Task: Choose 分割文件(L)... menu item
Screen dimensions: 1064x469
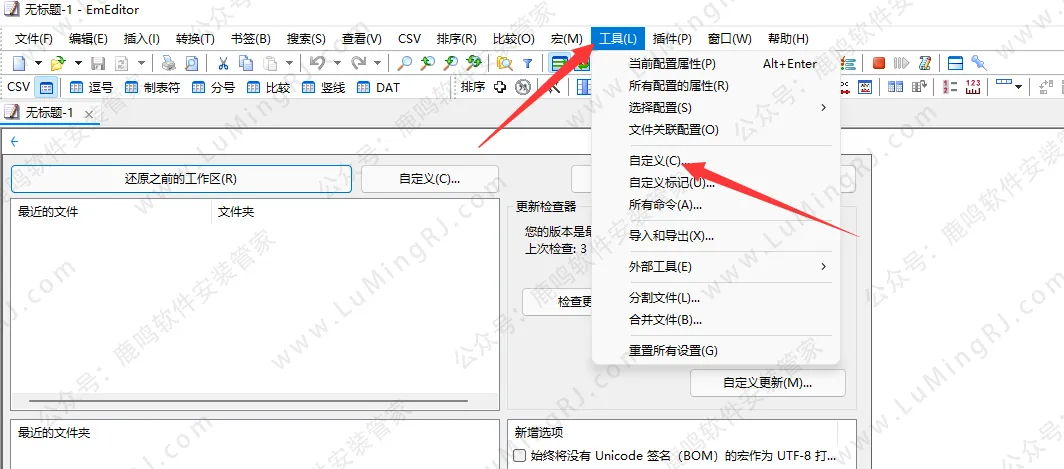Action: pyautogui.click(x=716, y=298)
